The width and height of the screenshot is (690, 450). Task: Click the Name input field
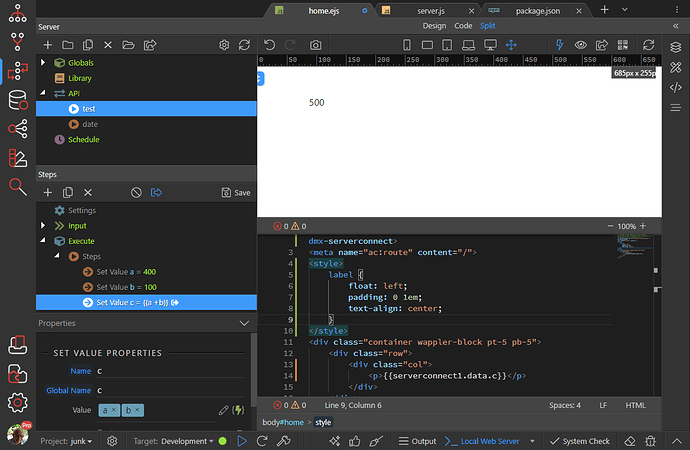pyautogui.click(x=170, y=371)
